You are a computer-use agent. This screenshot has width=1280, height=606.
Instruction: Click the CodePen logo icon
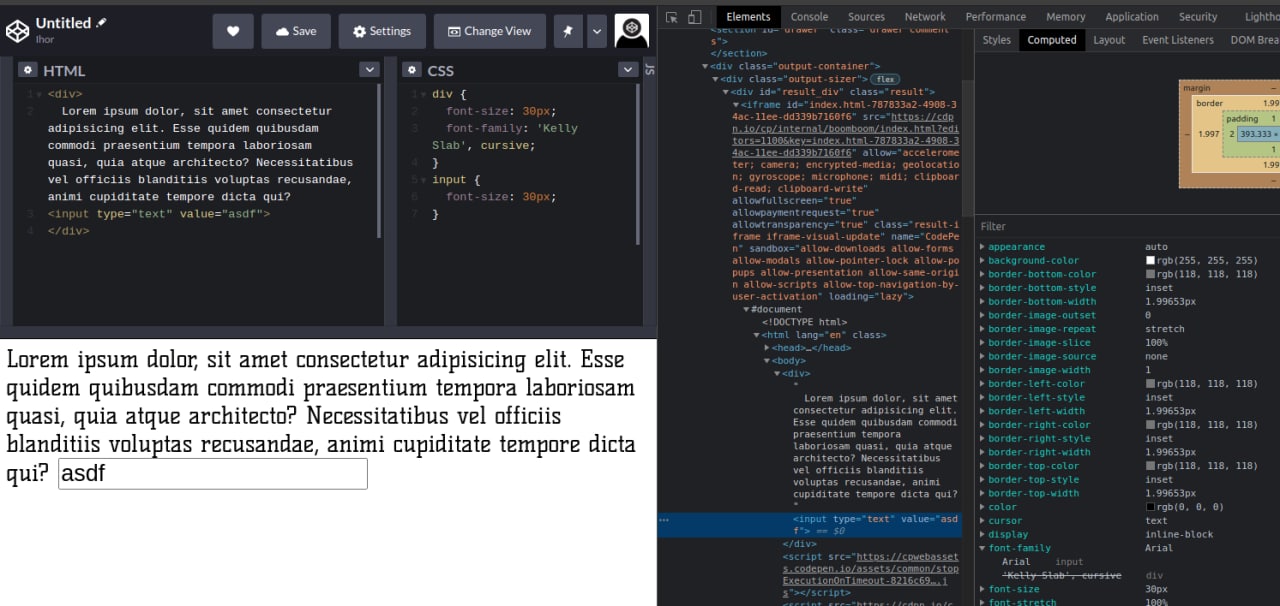tap(18, 31)
